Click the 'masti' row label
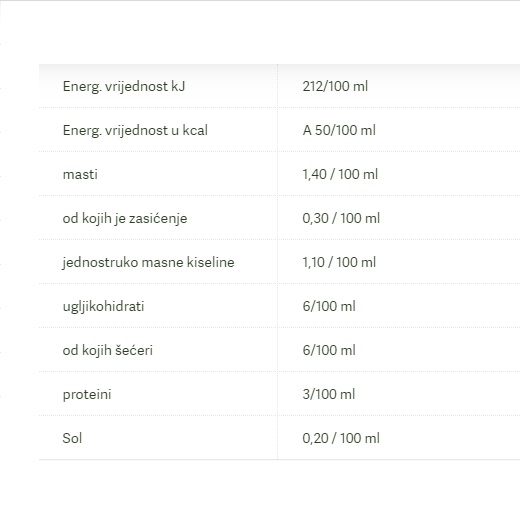 (x=80, y=174)
